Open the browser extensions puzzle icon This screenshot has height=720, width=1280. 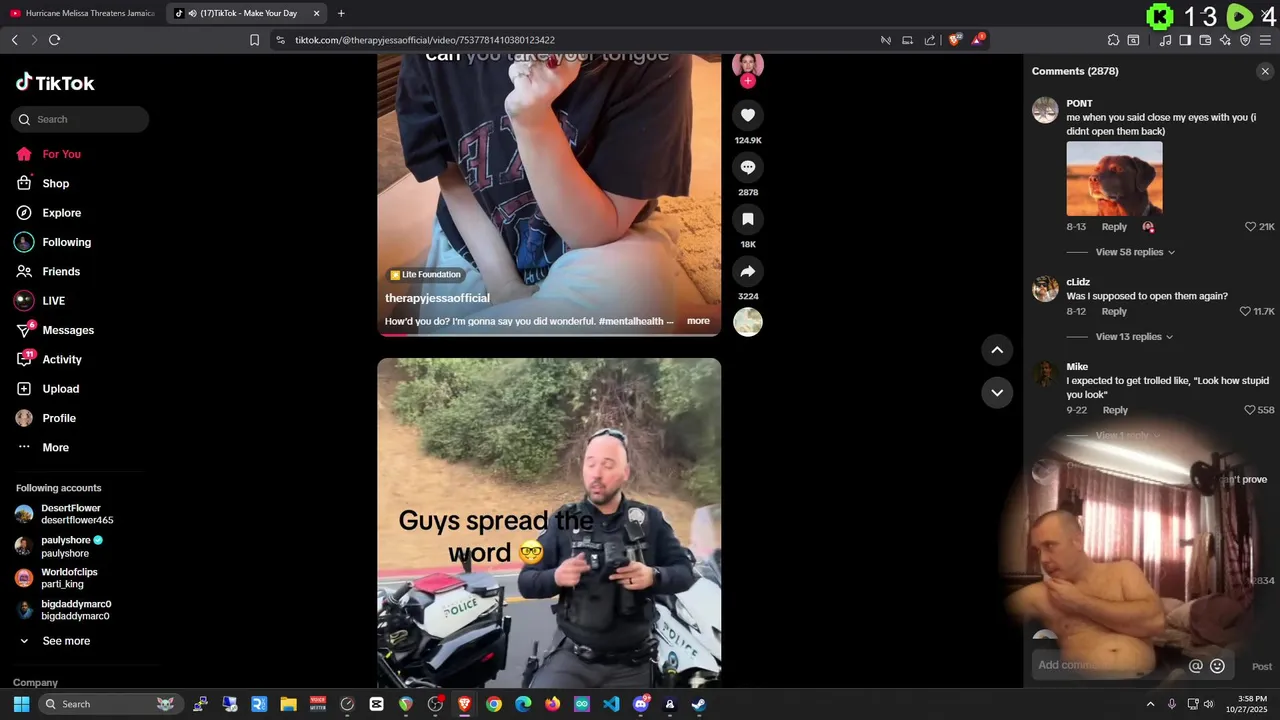click(x=1113, y=40)
